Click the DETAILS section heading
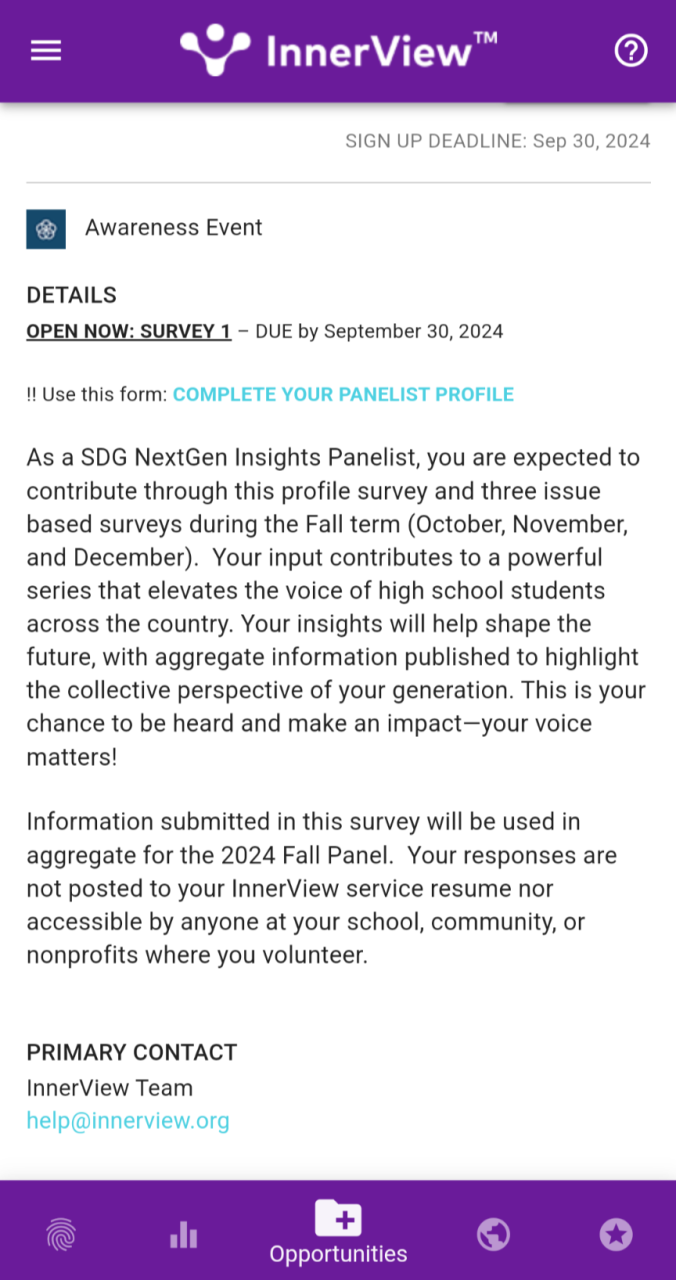676x1280 pixels. 72,295
